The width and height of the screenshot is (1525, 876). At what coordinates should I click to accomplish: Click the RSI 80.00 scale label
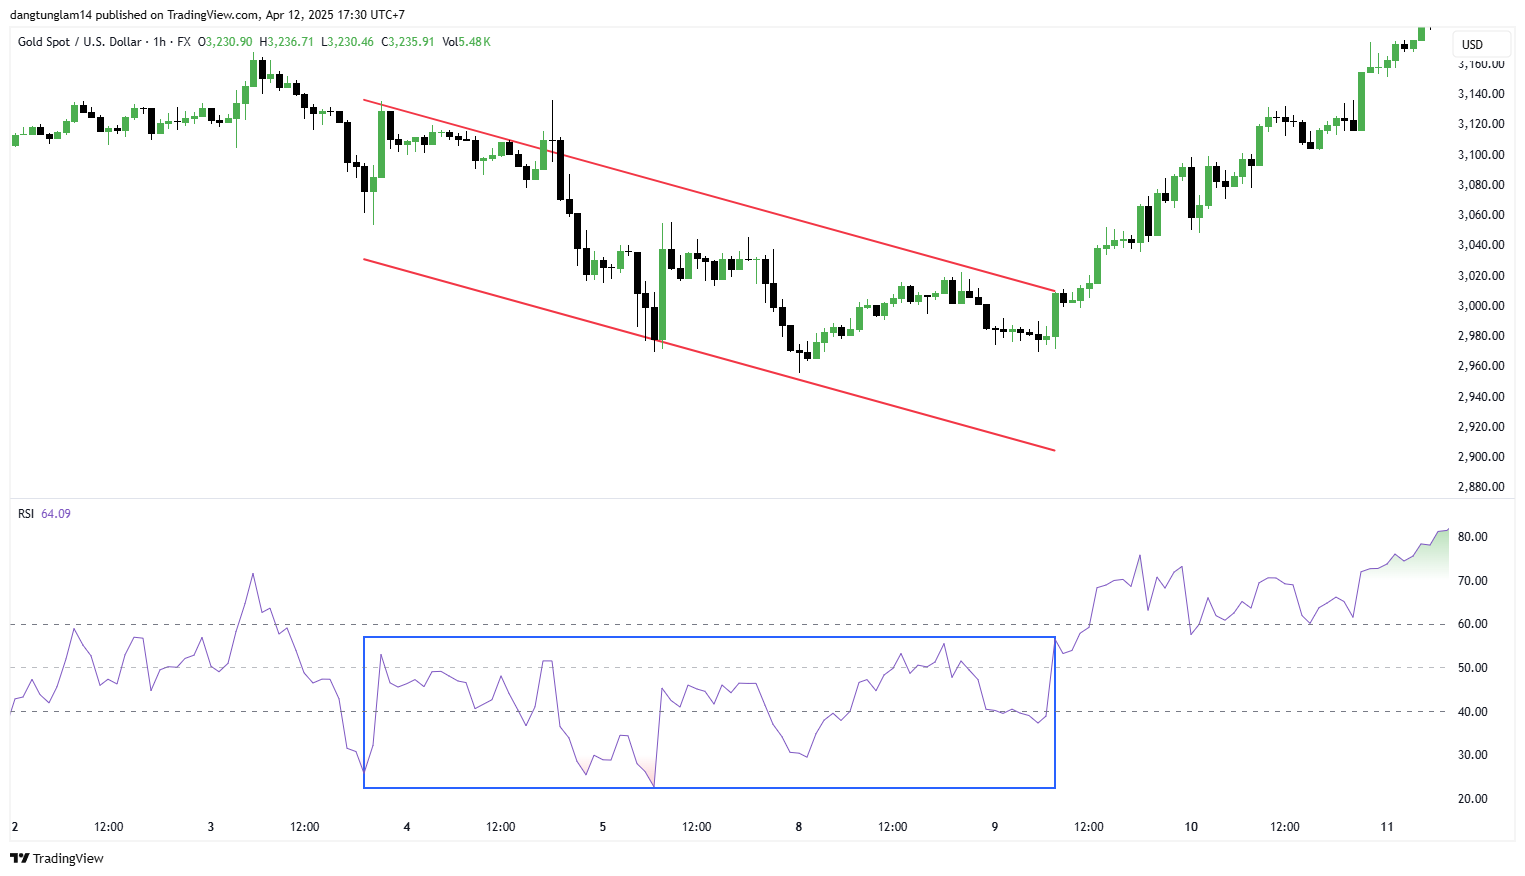1473,537
